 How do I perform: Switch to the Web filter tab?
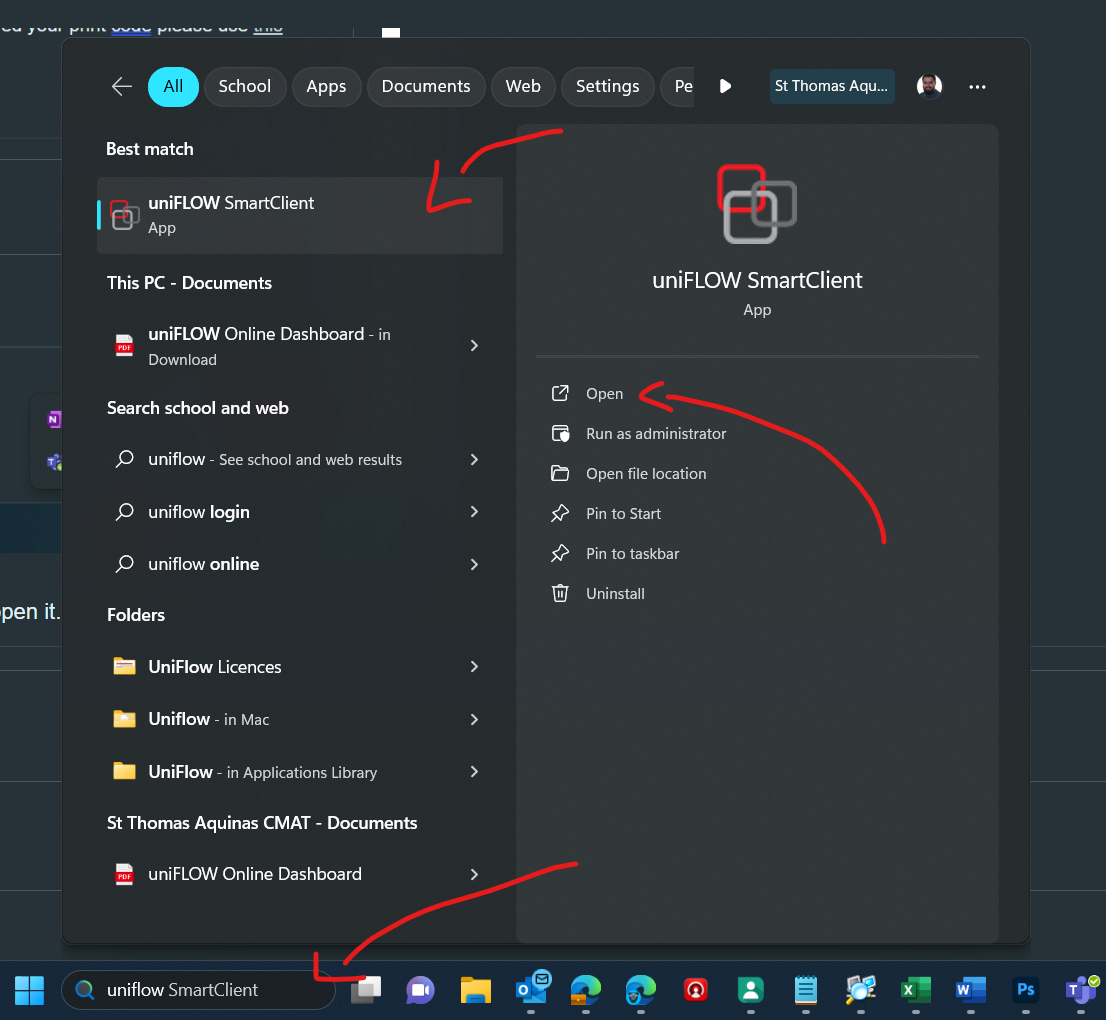[x=523, y=86]
